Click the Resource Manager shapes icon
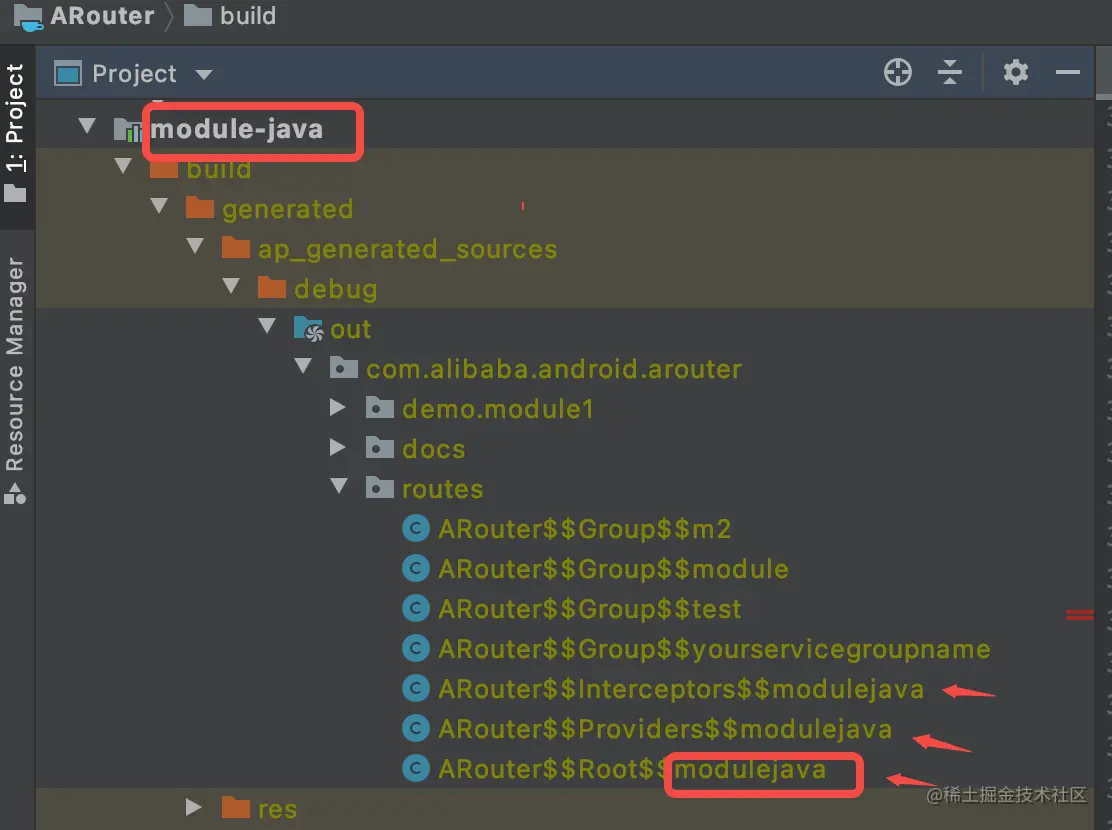The height and width of the screenshot is (830, 1112). pos(15,493)
